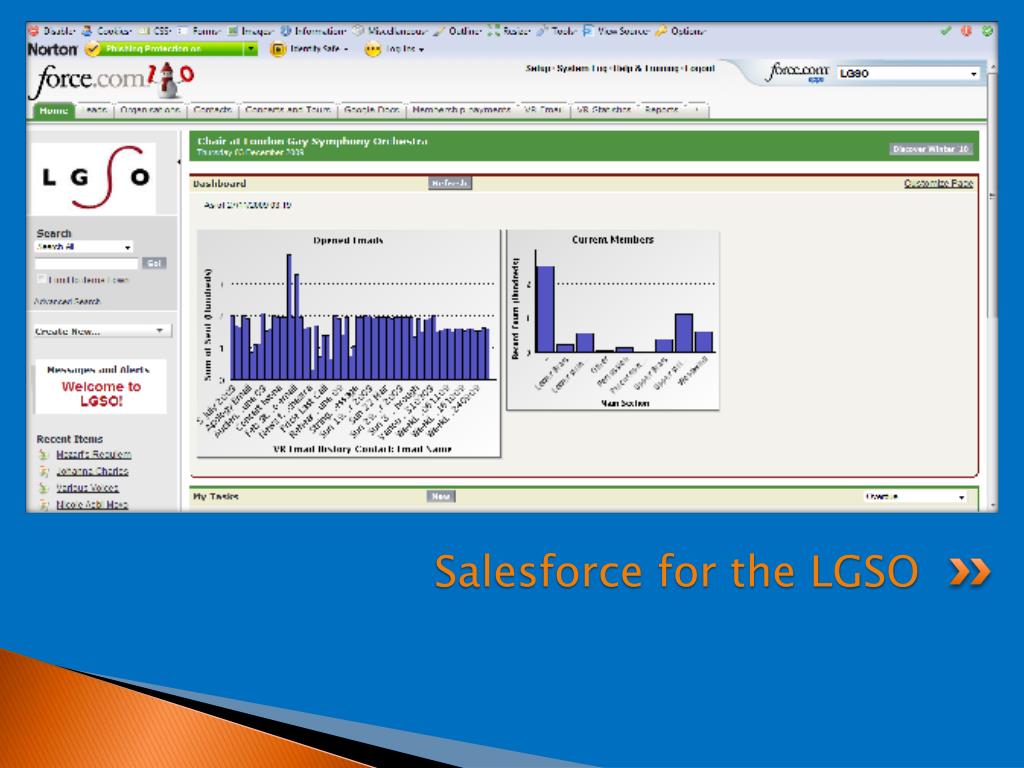Click the New button in My Tasks
1024x768 pixels.
click(x=441, y=497)
